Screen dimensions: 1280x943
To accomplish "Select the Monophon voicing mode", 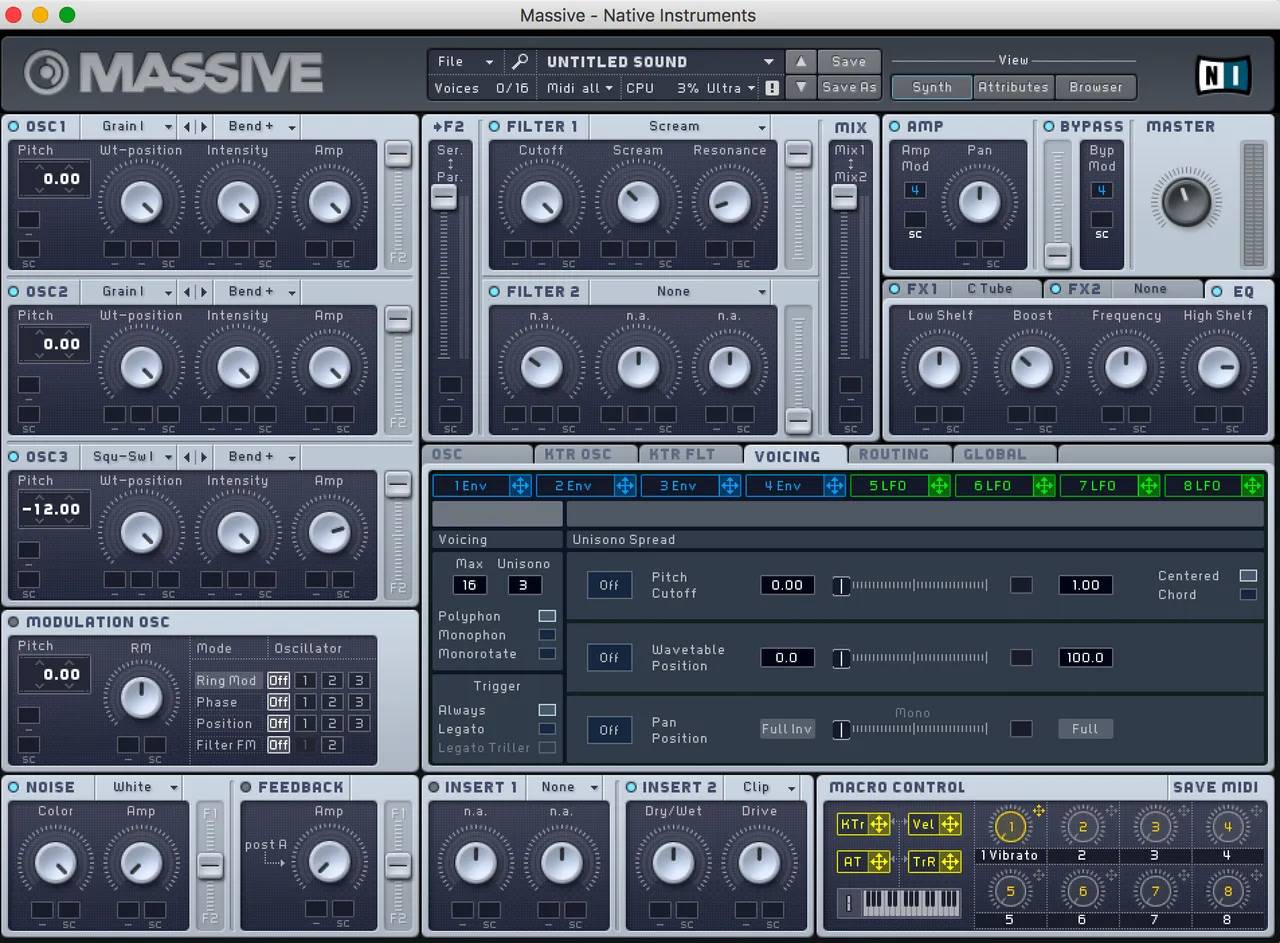I will (547, 635).
